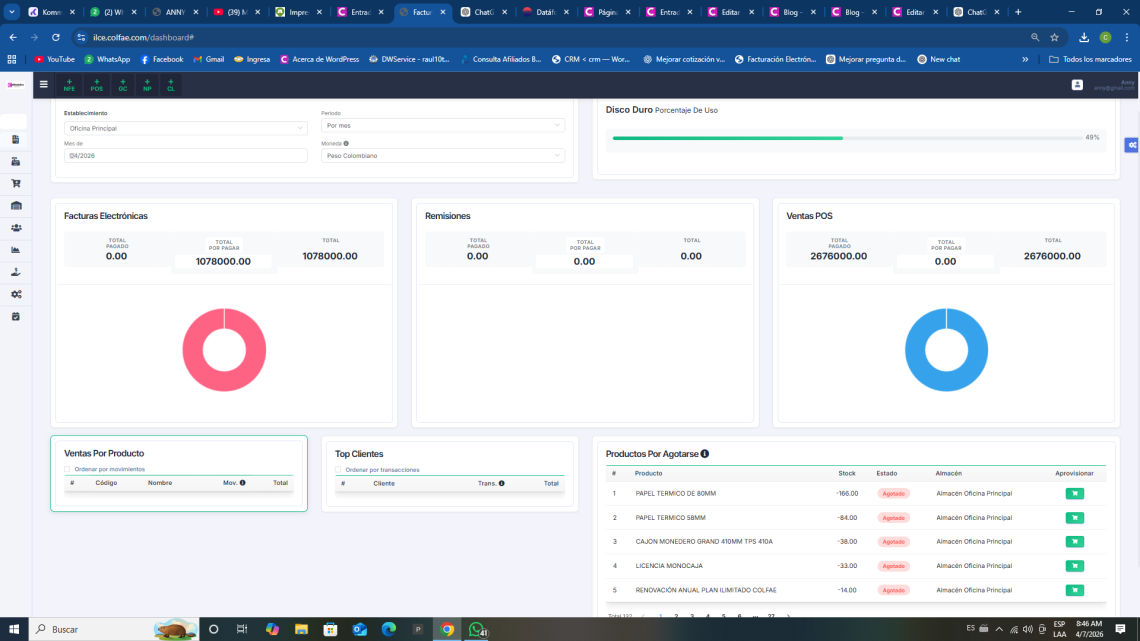Click the +POS quick-create shortcut
1140x641 pixels.
click(96, 85)
